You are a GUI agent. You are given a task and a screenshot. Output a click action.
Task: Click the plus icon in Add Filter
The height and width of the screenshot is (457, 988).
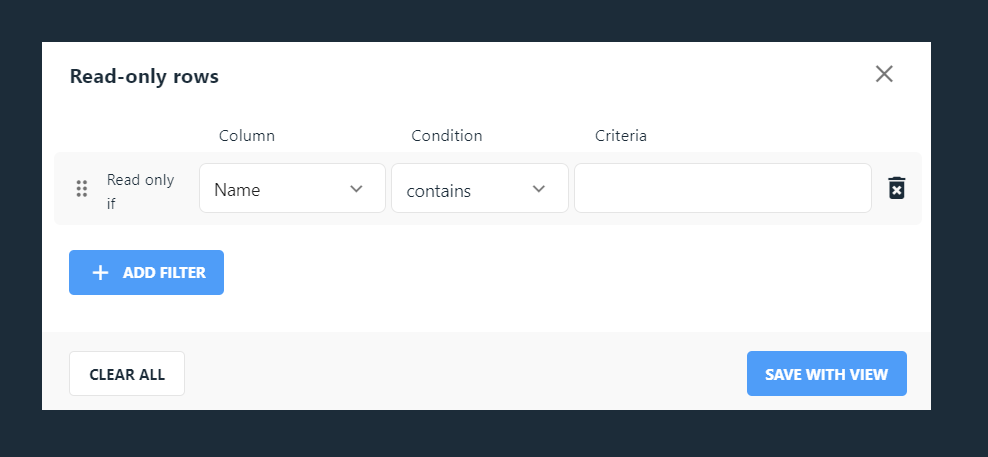tap(100, 272)
